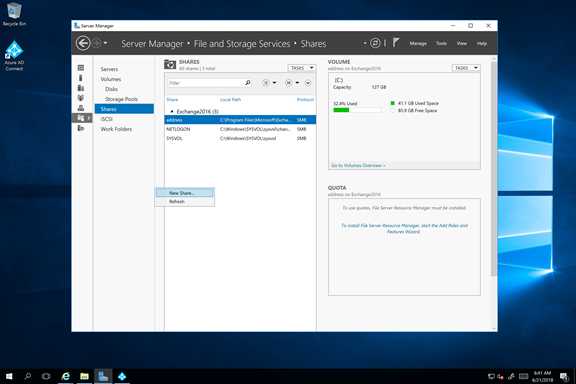Image resolution: width=576 pixels, height=384 pixels.
Task: Open Local Server icon in left strip
Action: [81, 78]
